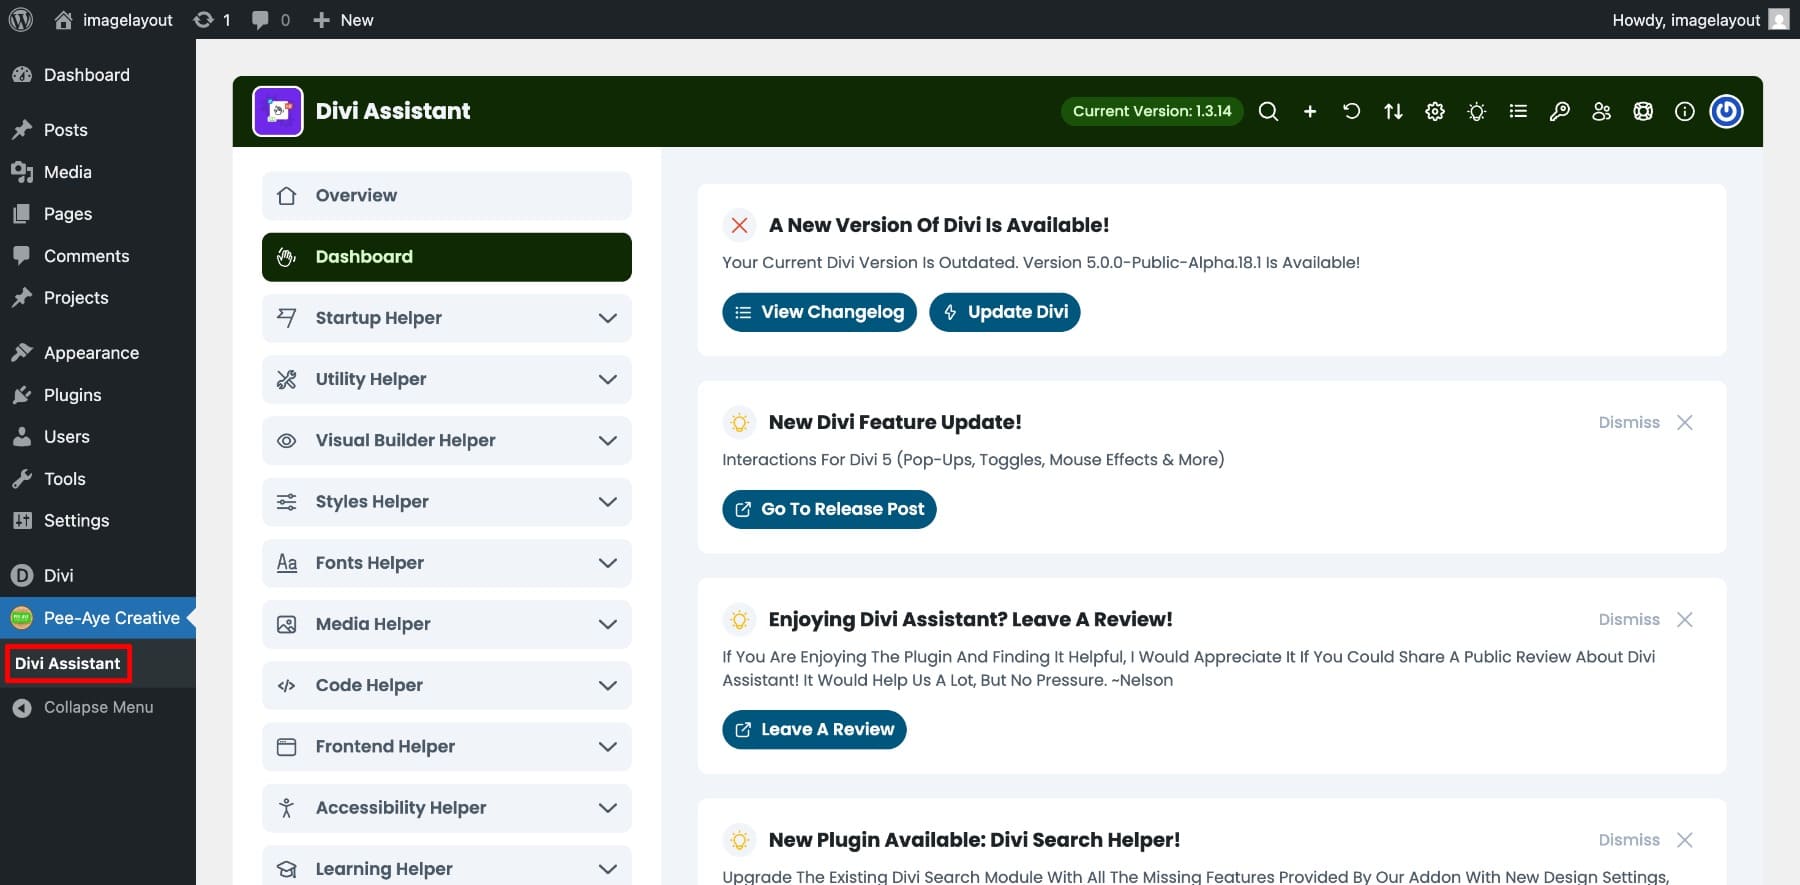Click the imagelayout site name link
The width and height of the screenshot is (1800, 885).
coord(113,20)
